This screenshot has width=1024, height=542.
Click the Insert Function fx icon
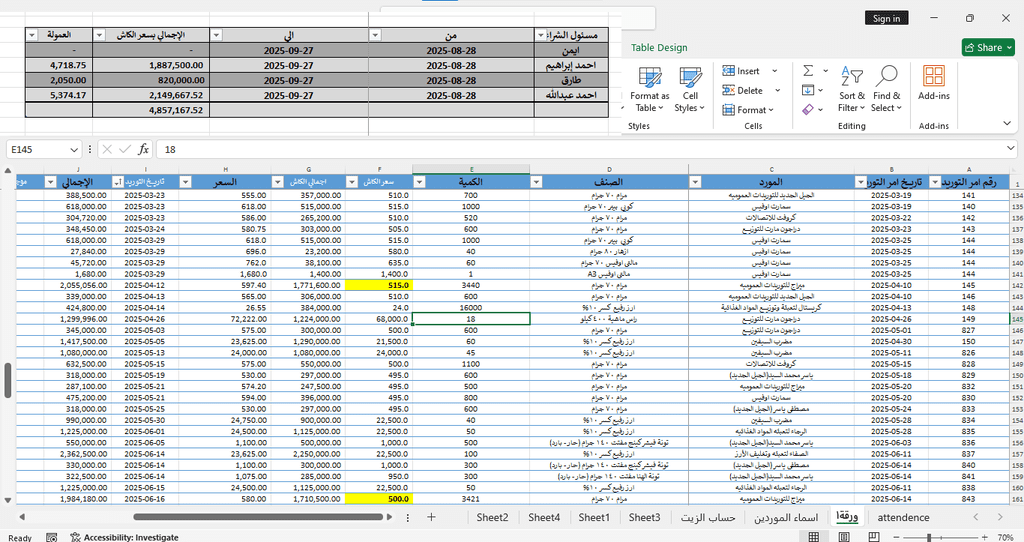tap(143, 149)
